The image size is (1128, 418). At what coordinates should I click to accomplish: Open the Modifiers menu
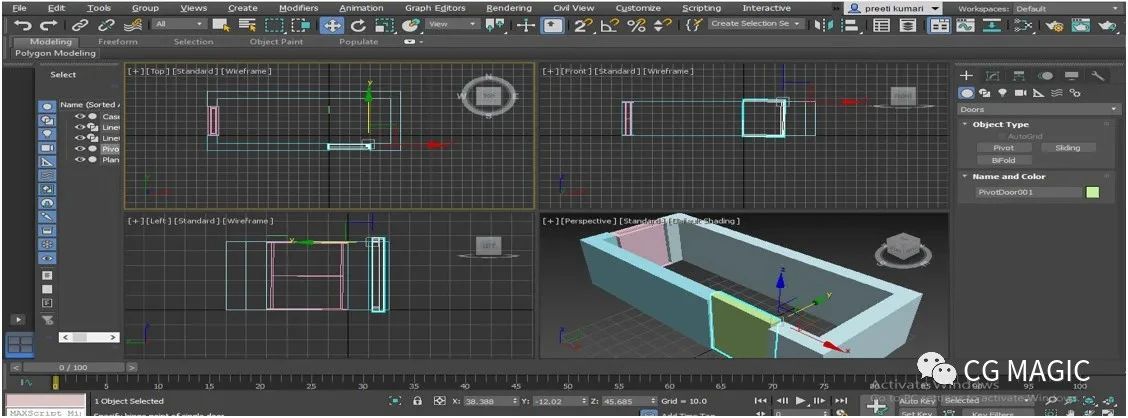pyautogui.click(x=299, y=9)
